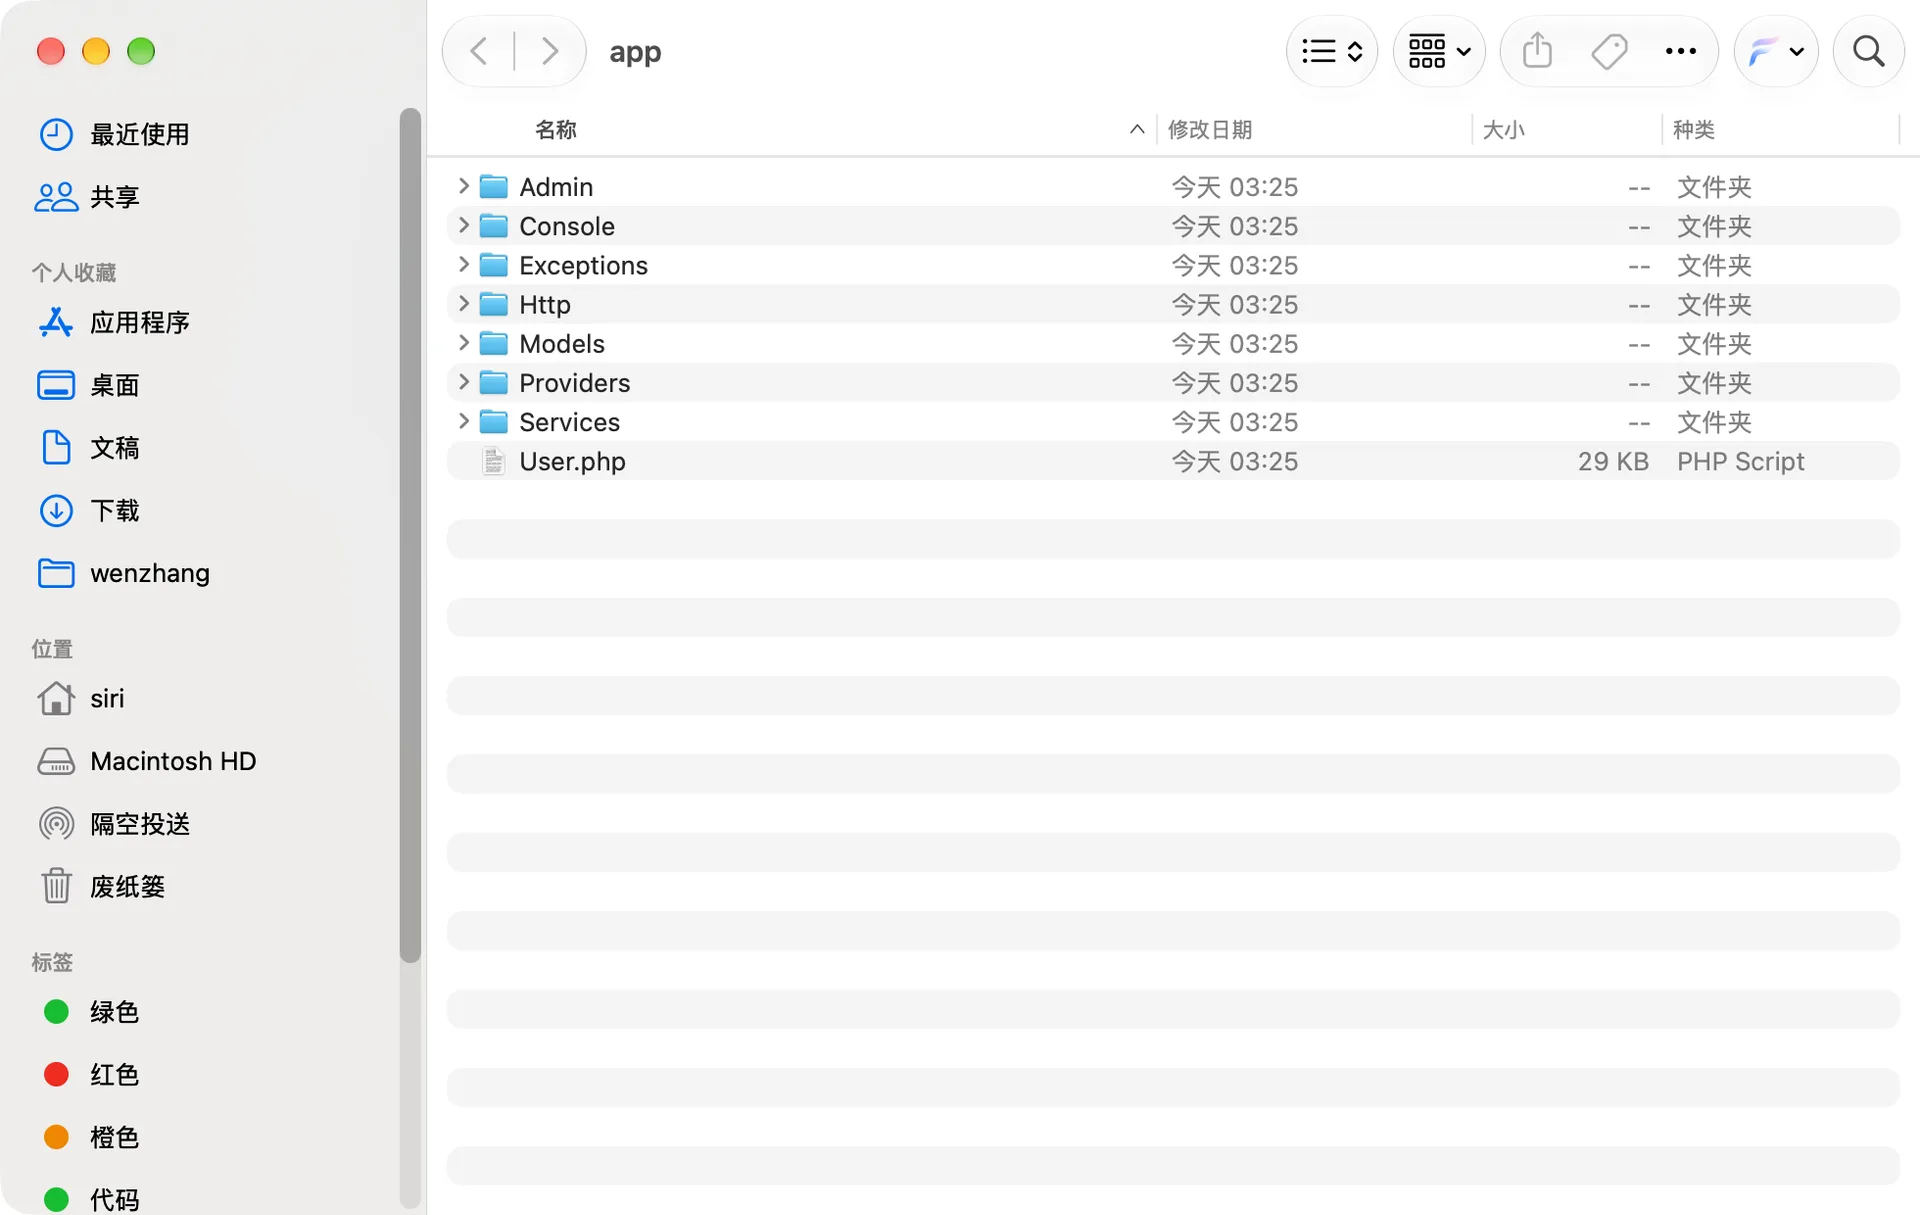This screenshot has height=1215, width=1920.
Task: Click the tag icon in the toolbar
Action: coord(1609,51)
